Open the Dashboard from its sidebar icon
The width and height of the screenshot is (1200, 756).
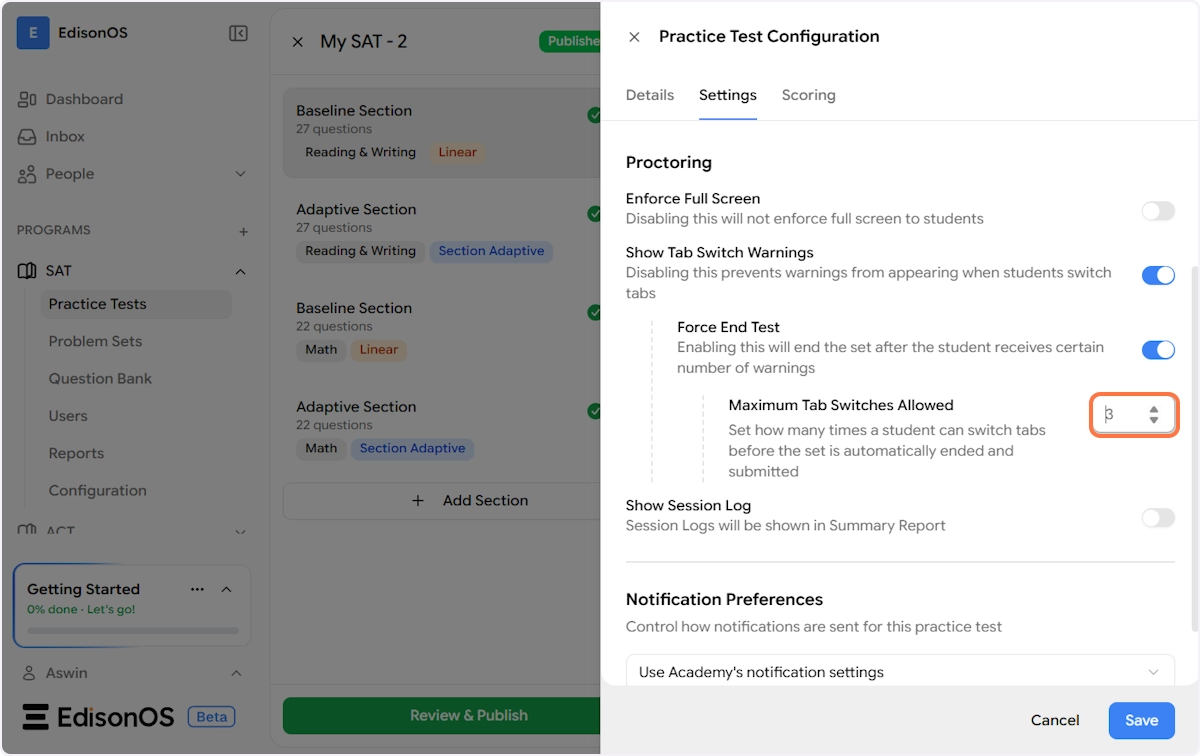(x=27, y=99)
